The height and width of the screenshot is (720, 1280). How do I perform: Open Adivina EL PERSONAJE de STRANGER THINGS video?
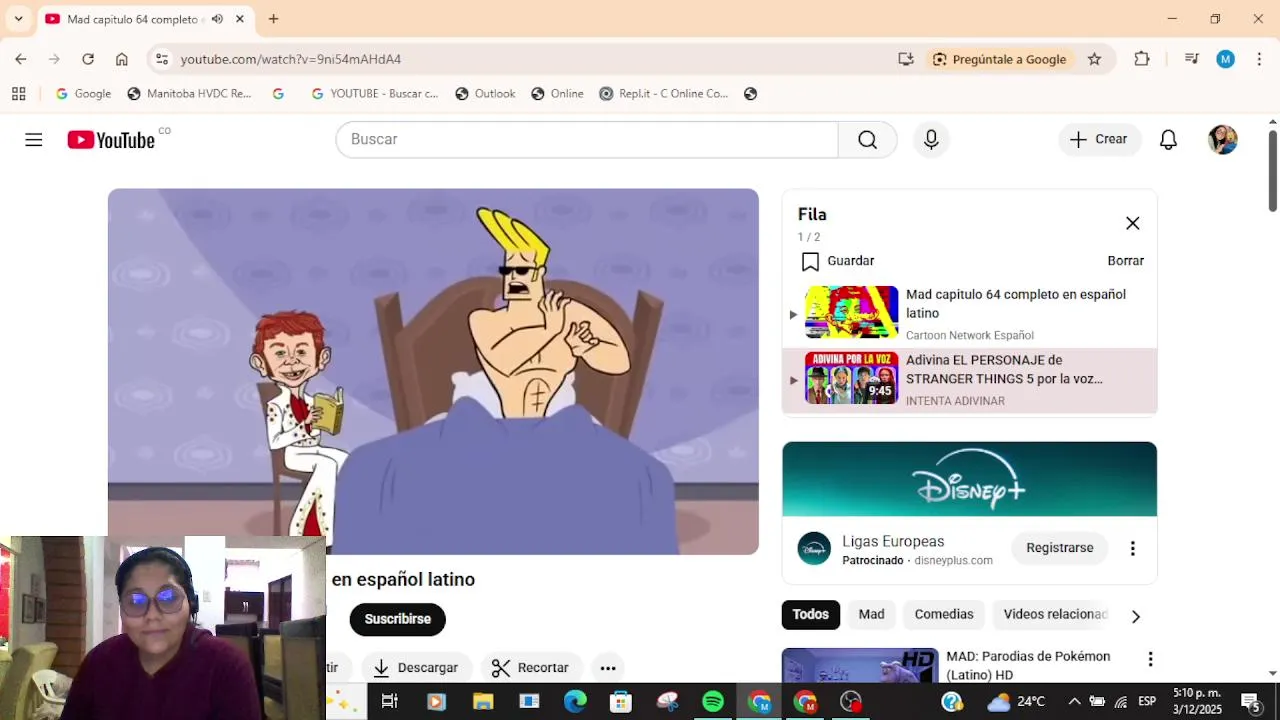click(x=969, y=380)
